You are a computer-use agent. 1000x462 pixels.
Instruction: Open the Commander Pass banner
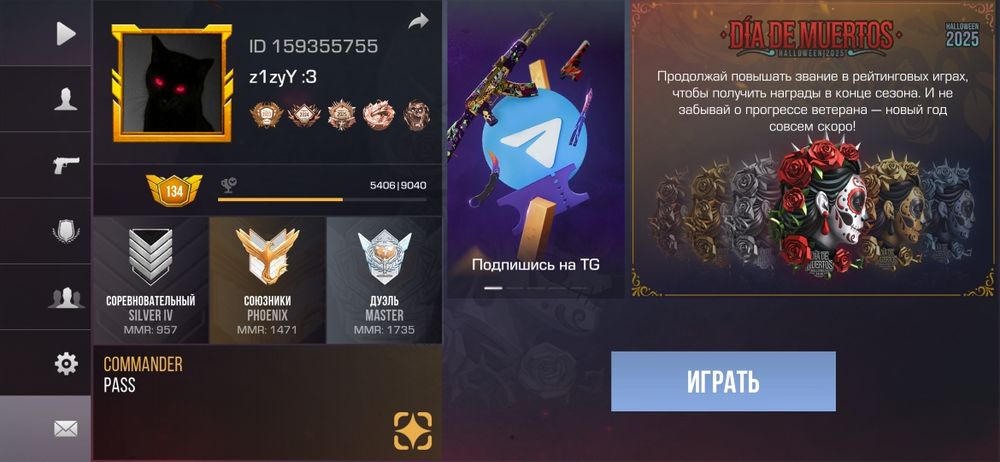click(x=267, y=403)
